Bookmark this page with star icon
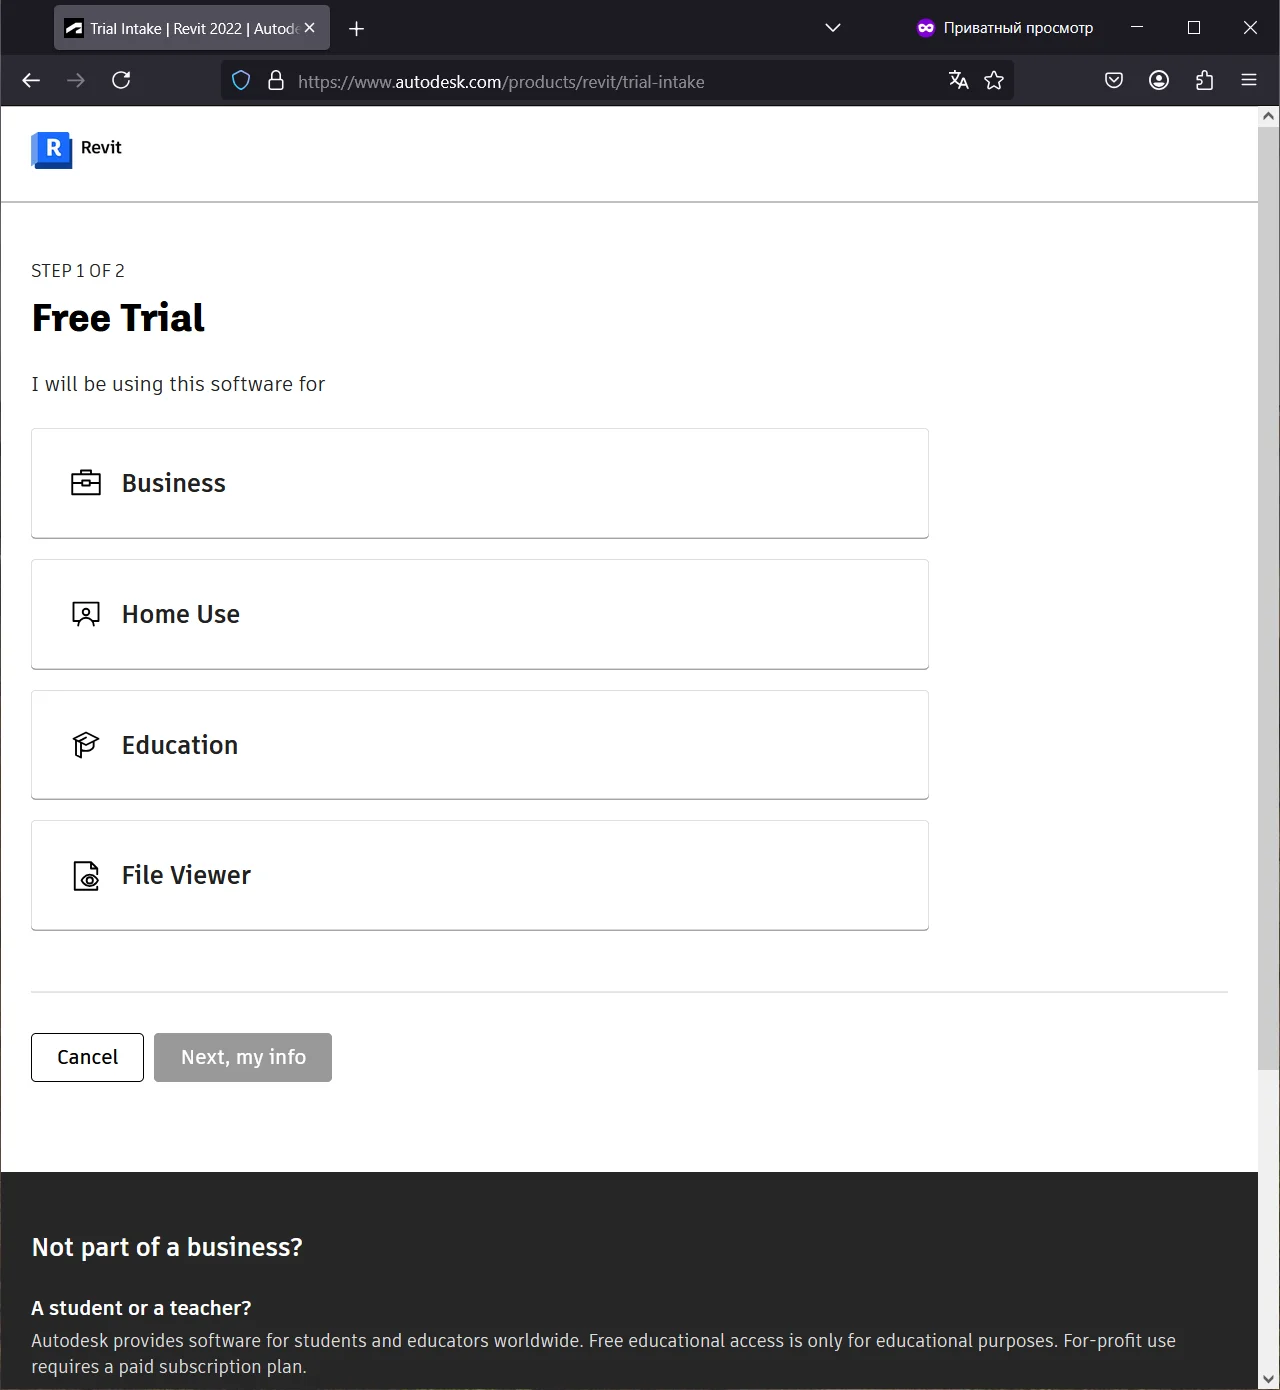The image size is (1280, 1390). (x=993, y=81)
